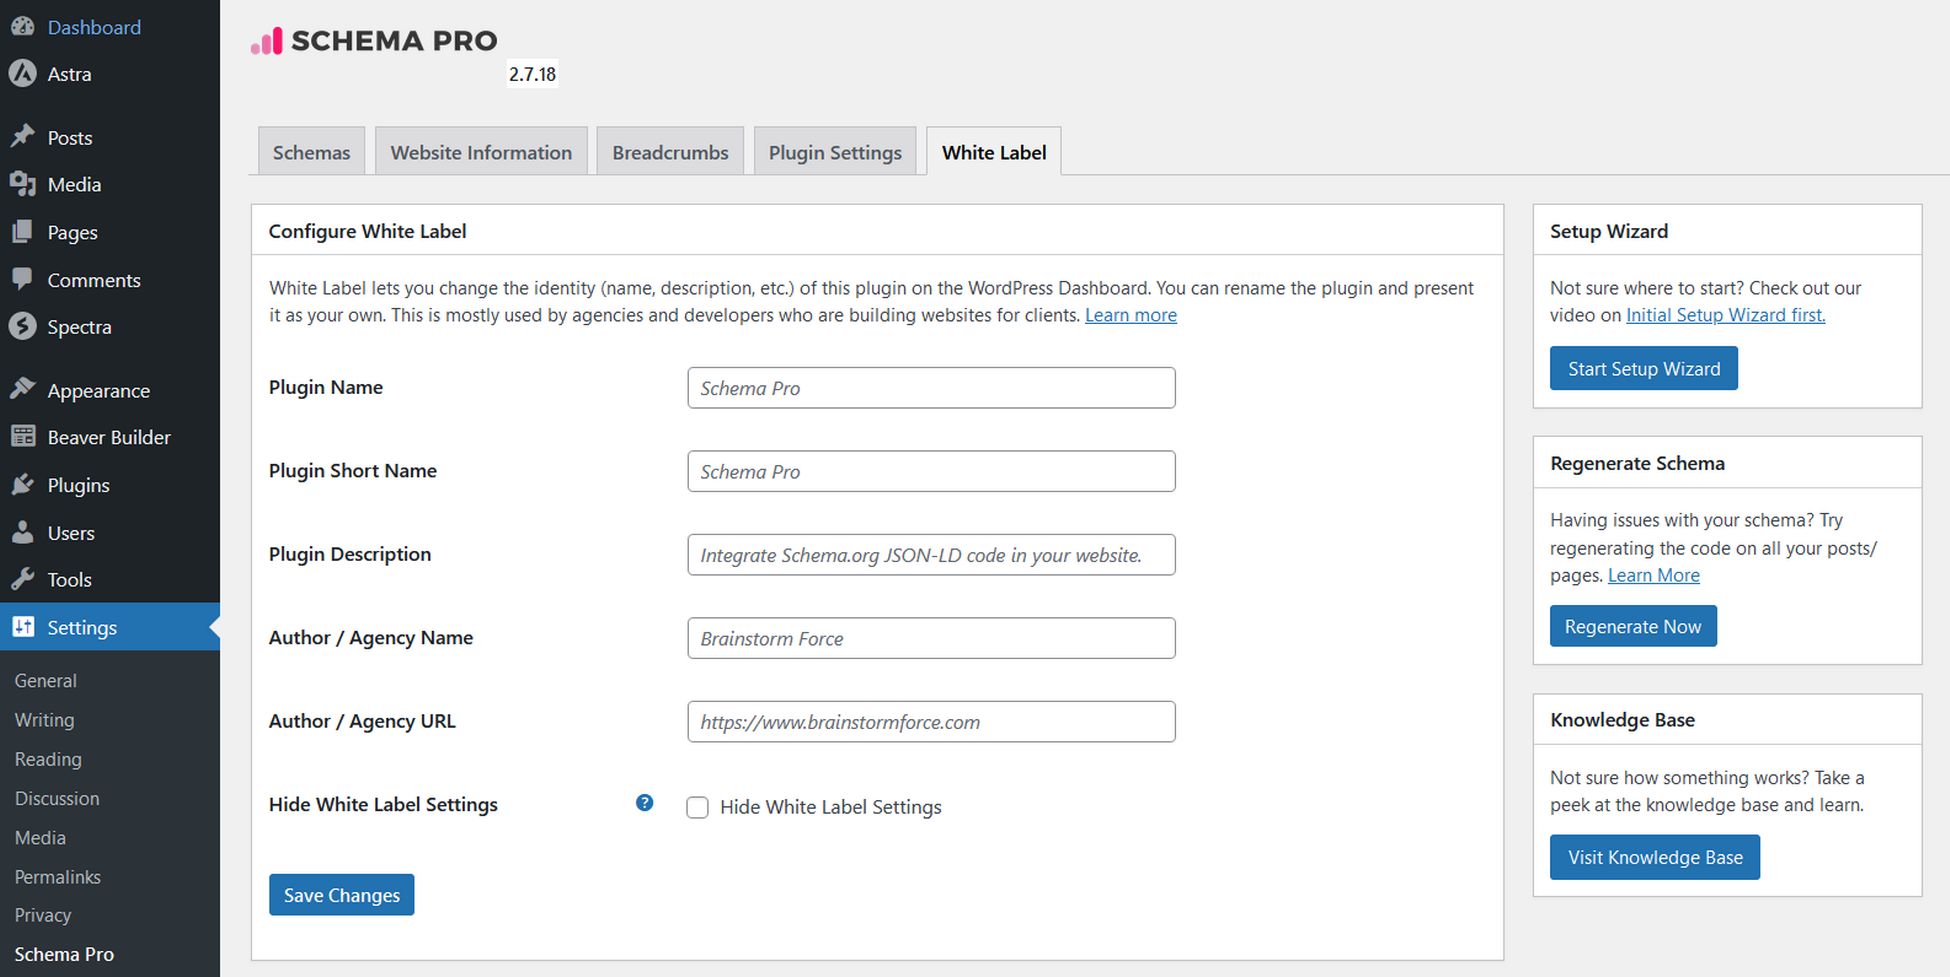Open Permalinks settings submenu

57,876
